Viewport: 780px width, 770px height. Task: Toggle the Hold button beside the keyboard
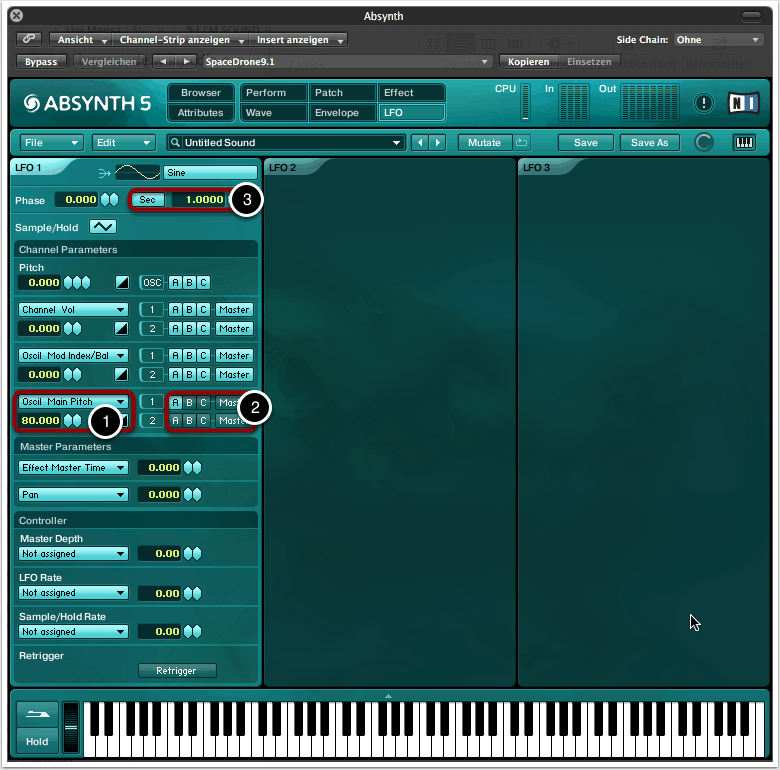tap(37, 741)
